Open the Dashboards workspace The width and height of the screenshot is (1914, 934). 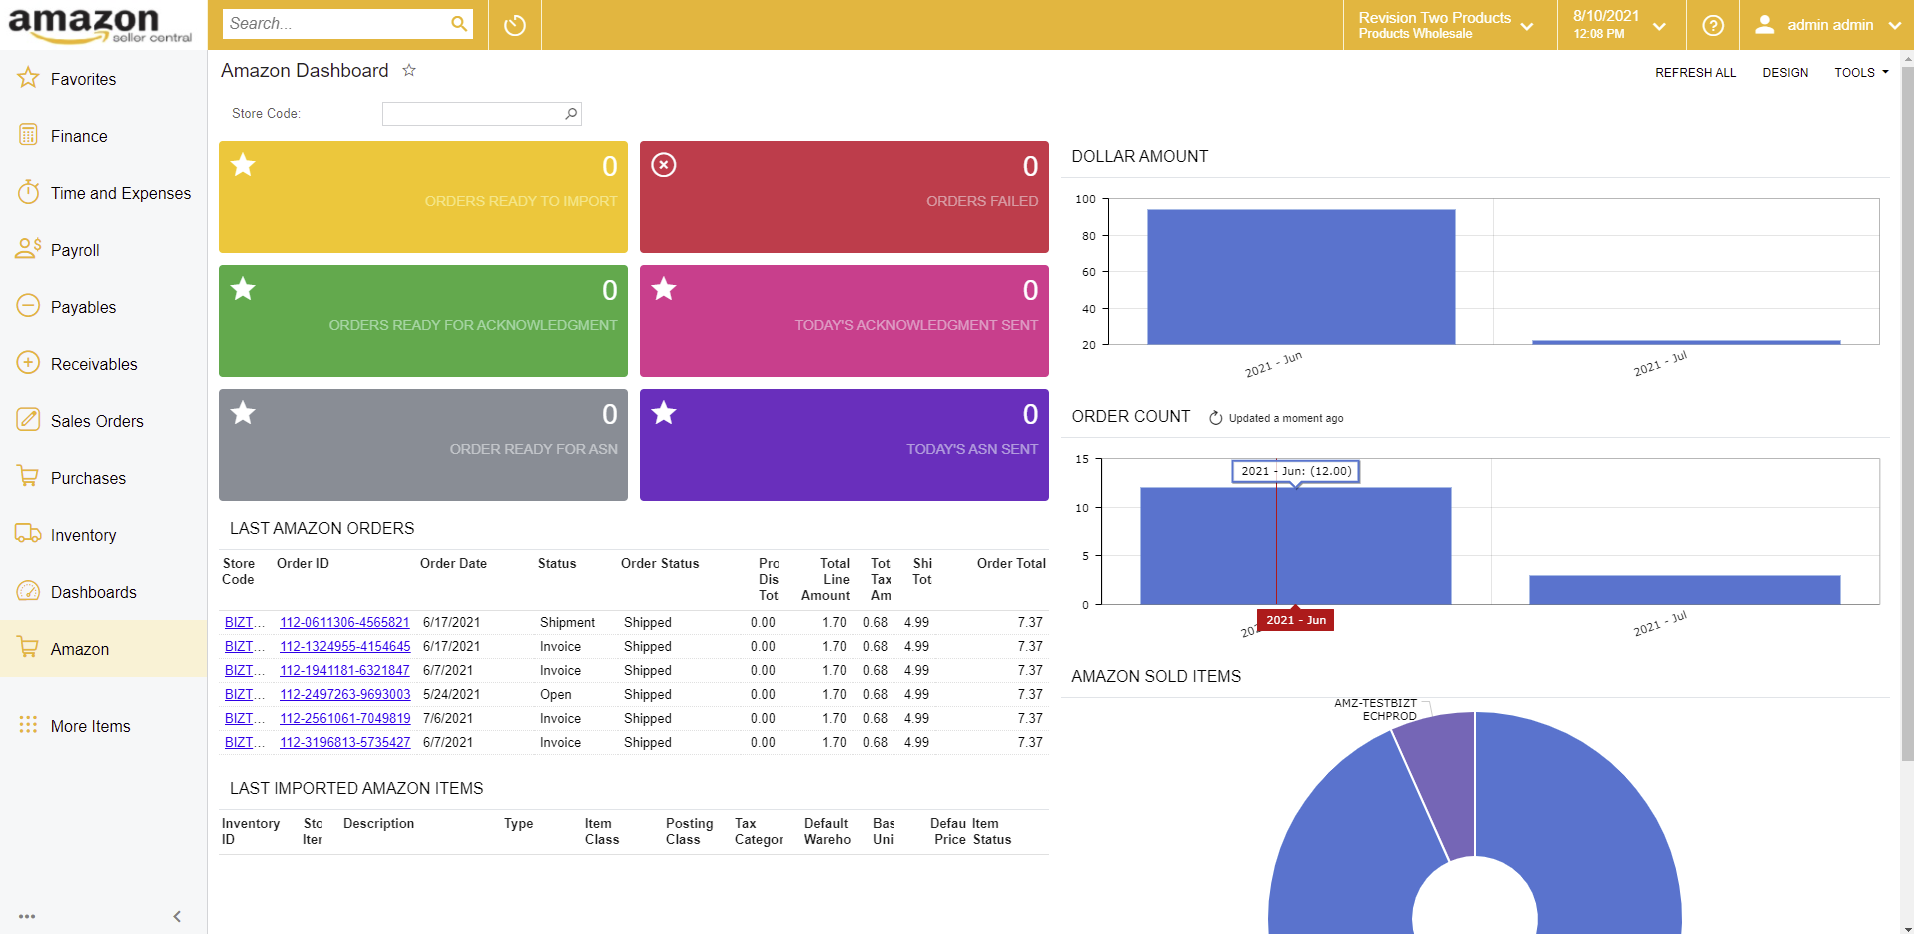[93, 592]
